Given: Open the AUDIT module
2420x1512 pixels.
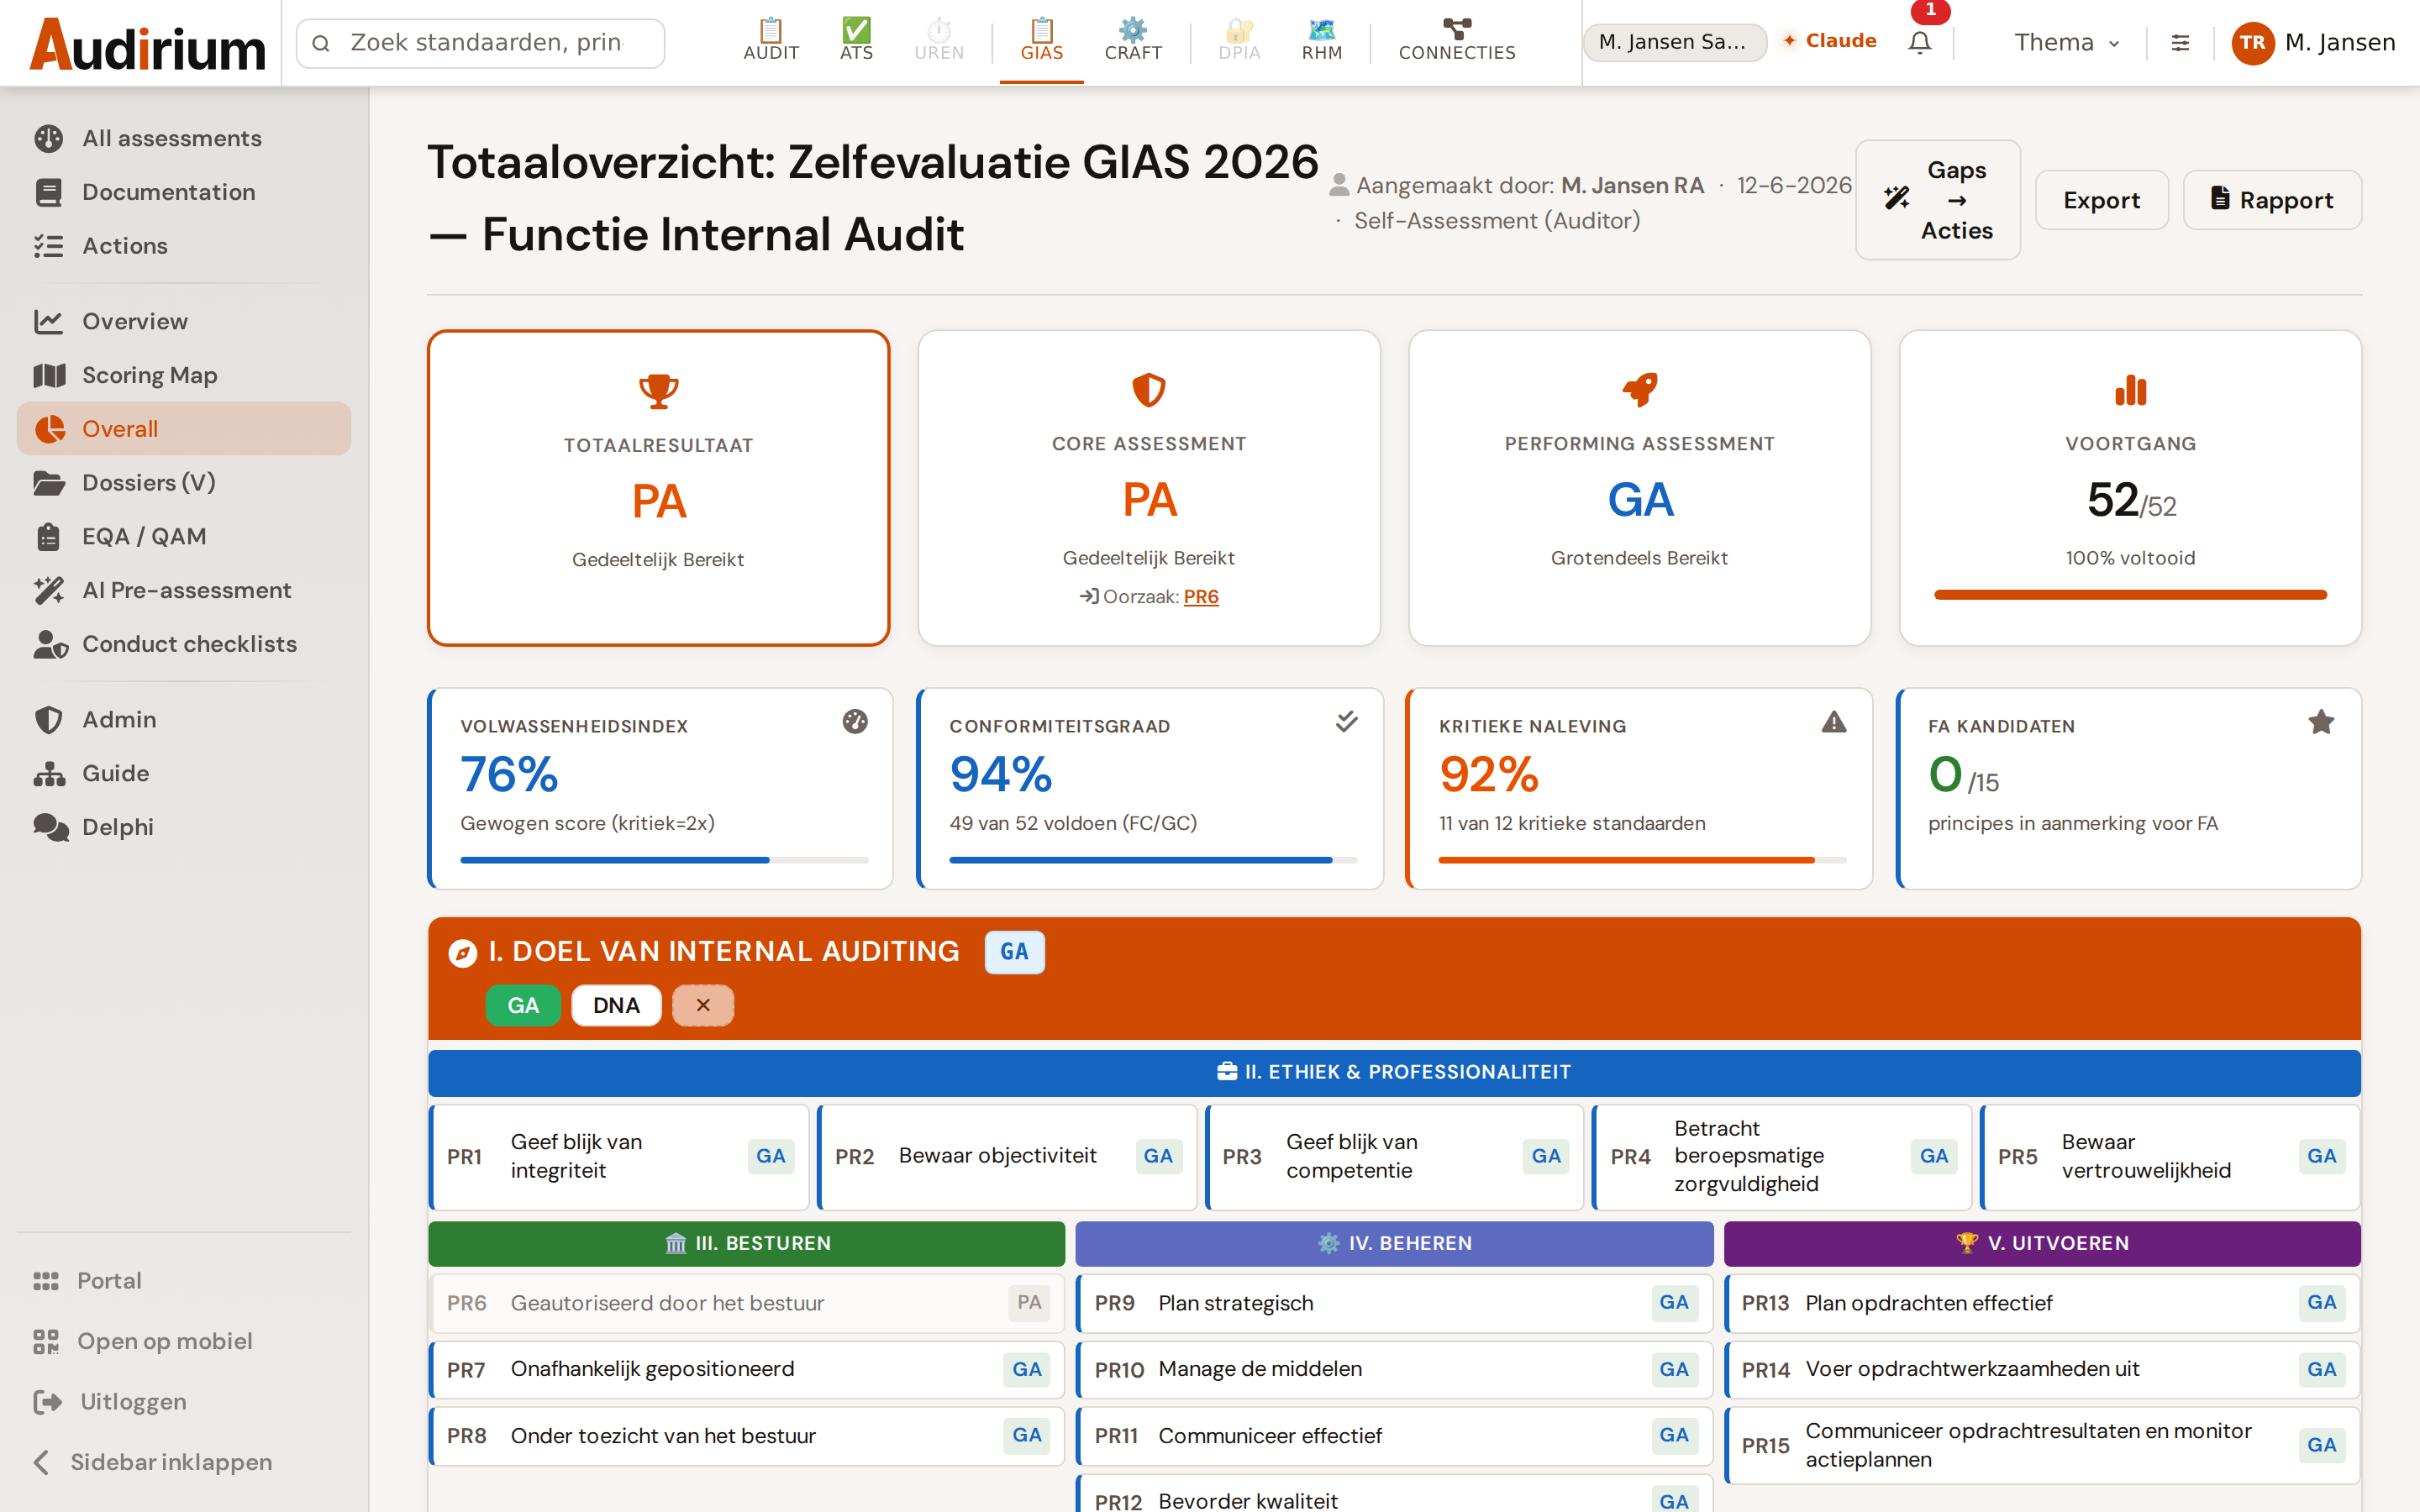Looking at the screenshot, I should pyautogui.click(x=771, y=41).
